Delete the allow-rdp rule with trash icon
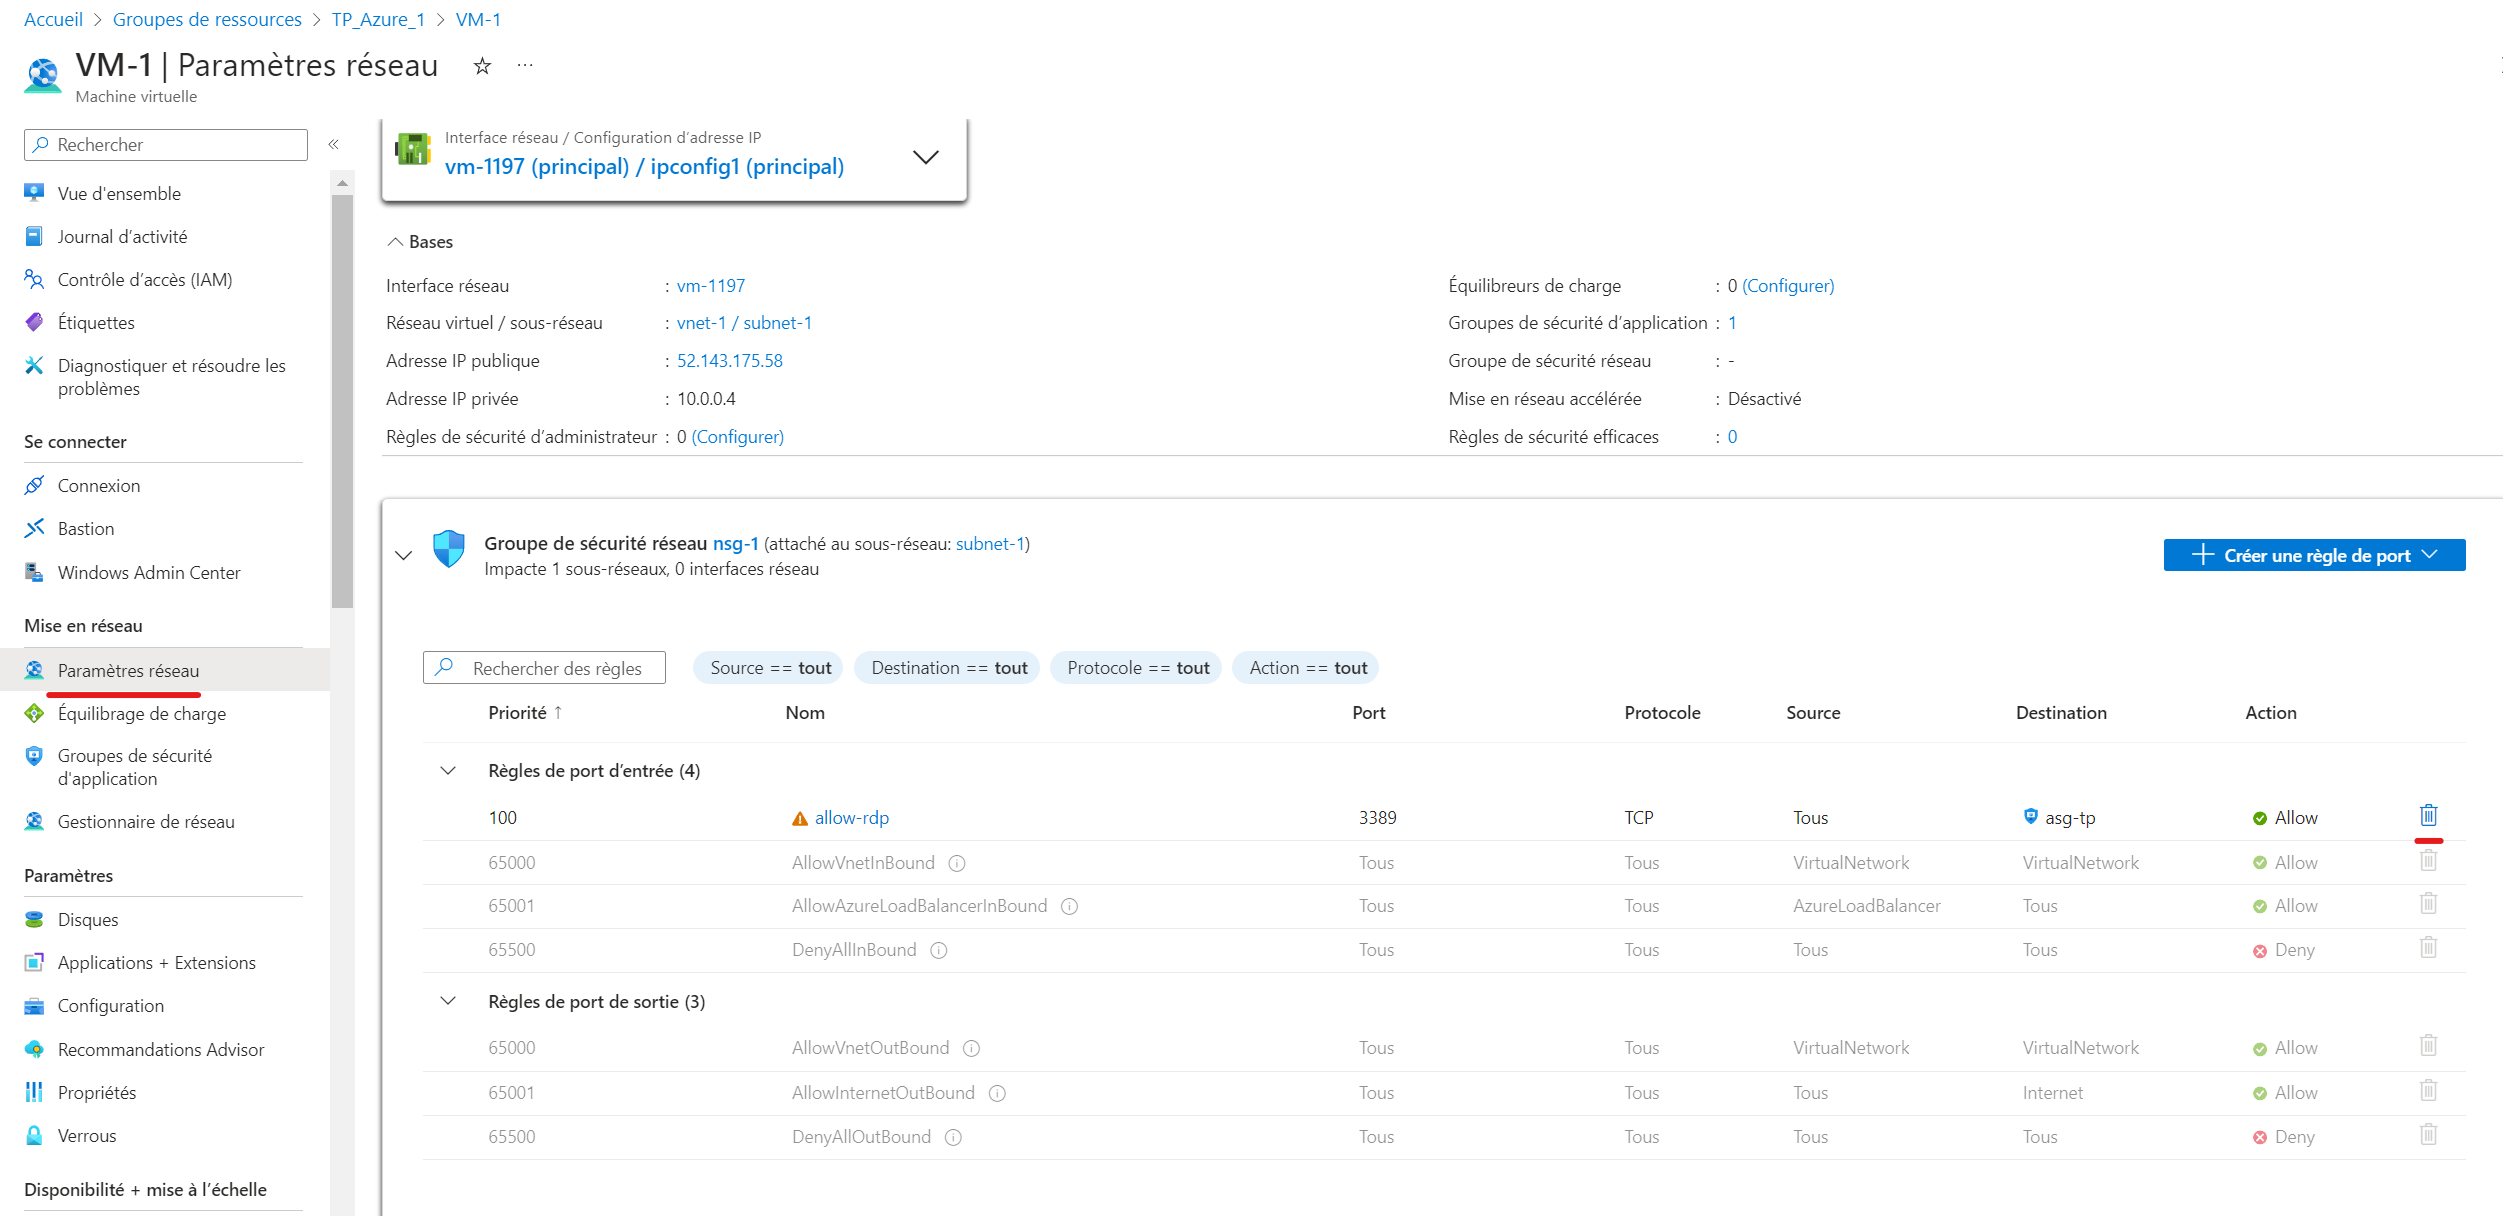 point(2428,815)
